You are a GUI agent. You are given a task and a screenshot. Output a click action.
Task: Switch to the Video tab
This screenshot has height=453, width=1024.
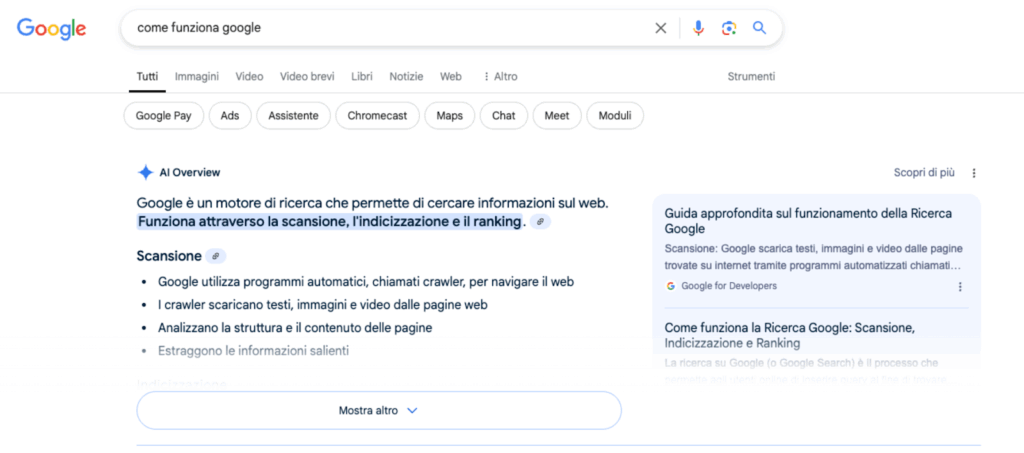(x=249, y=76)
